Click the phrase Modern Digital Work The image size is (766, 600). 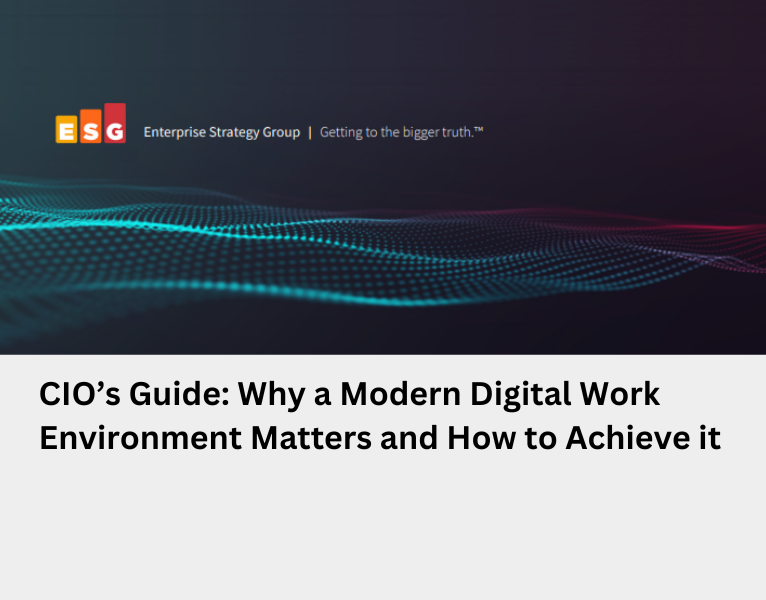click(x=500, y=394)
